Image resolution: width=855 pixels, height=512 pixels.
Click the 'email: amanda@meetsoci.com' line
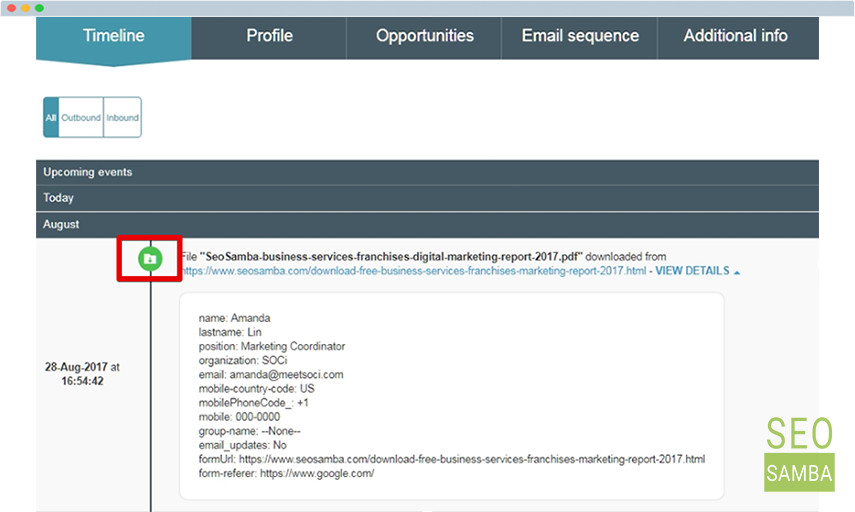(271, 375)
